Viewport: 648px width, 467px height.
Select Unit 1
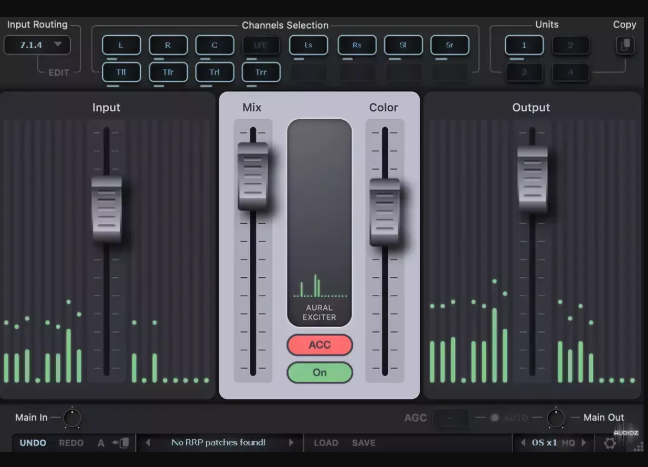pyautogui.click(x=524, y=45)
